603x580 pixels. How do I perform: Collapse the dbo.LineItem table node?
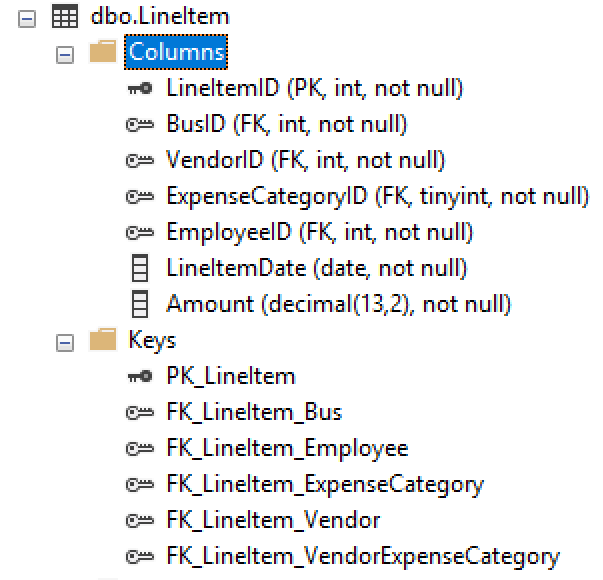coord(28,18)
